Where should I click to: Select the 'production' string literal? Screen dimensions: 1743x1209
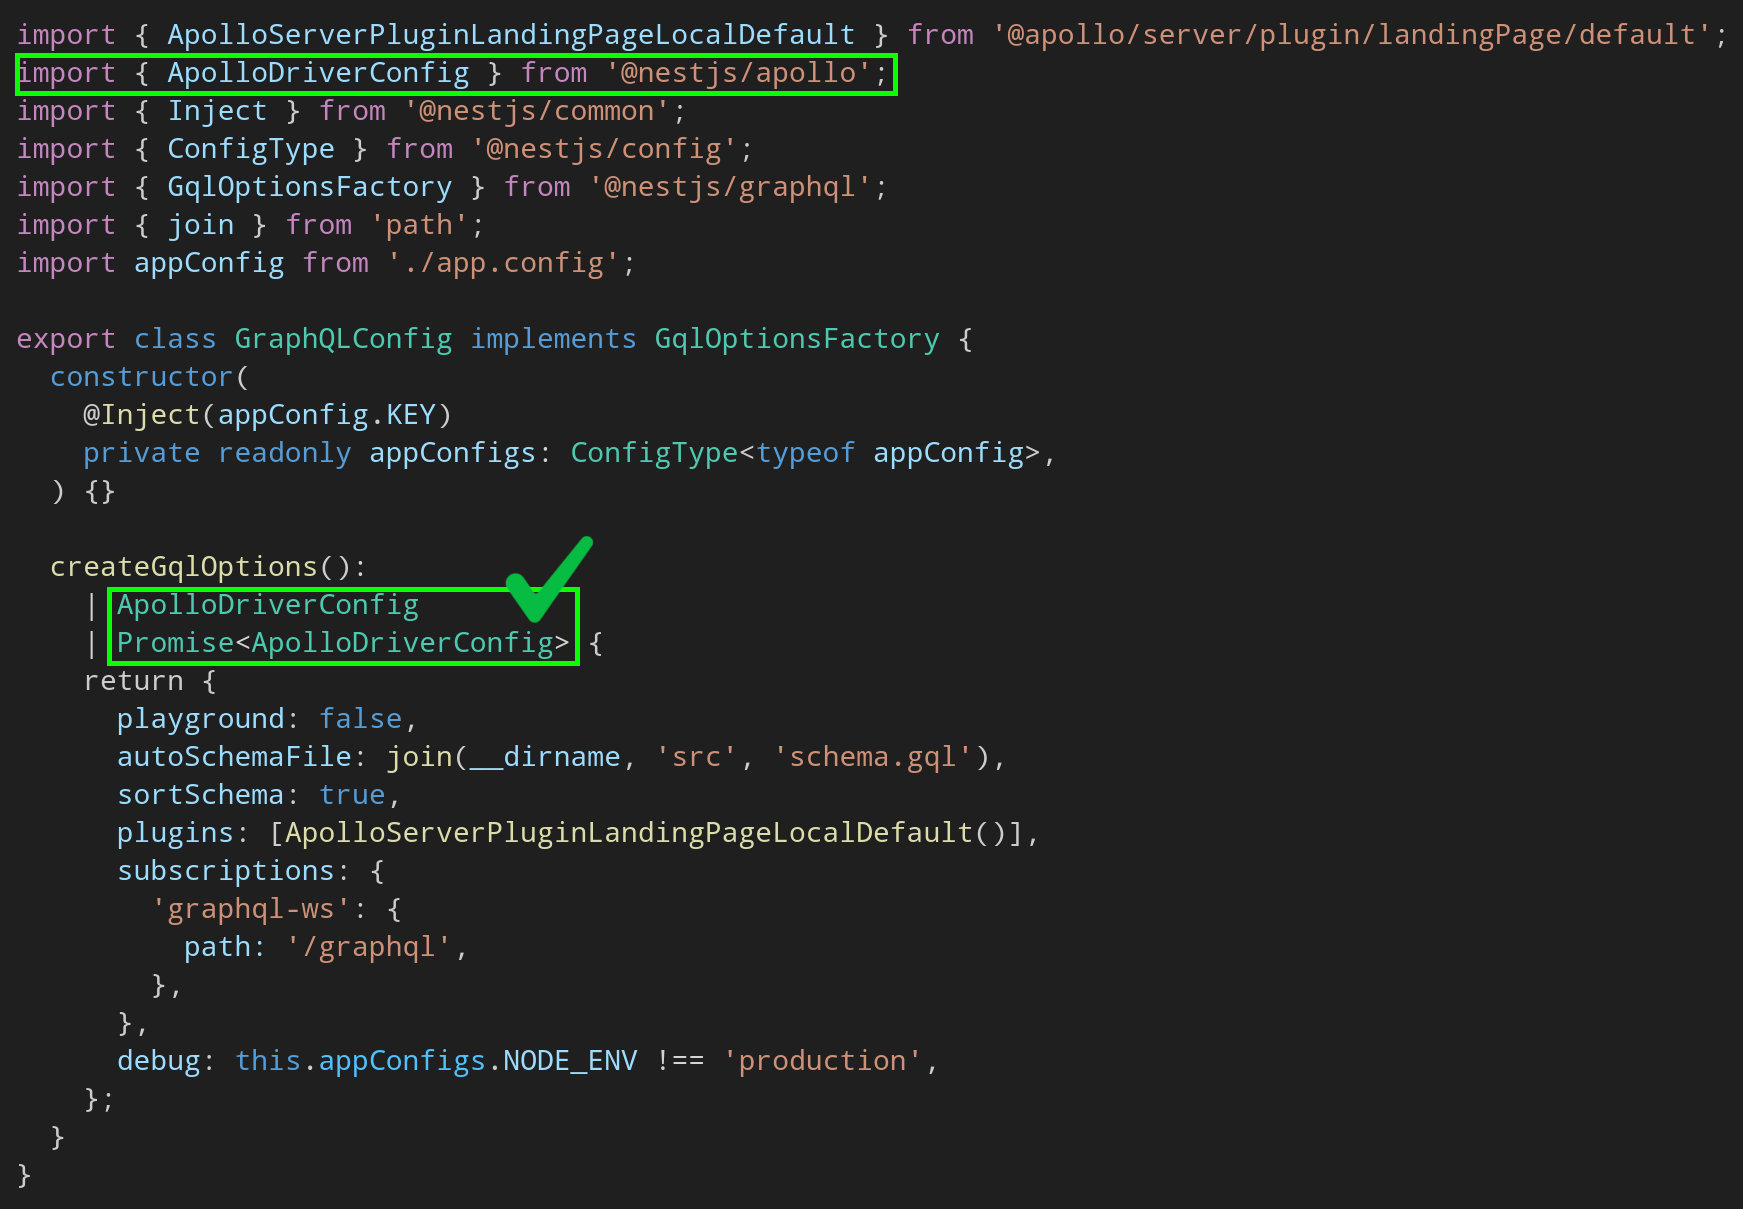825,1060
